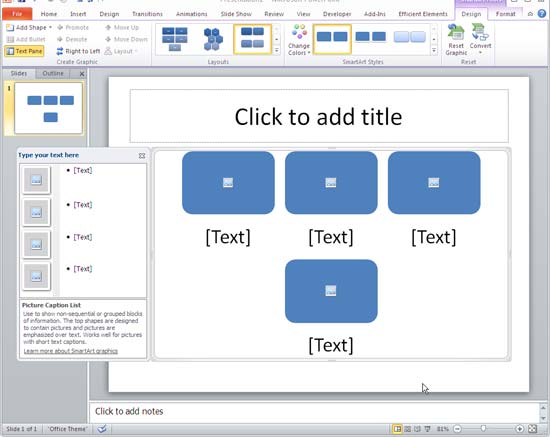Viewport: 550px width, 437px height.
Task: Open the Add Shape dropdown arrow
Action: click(50, 27)
